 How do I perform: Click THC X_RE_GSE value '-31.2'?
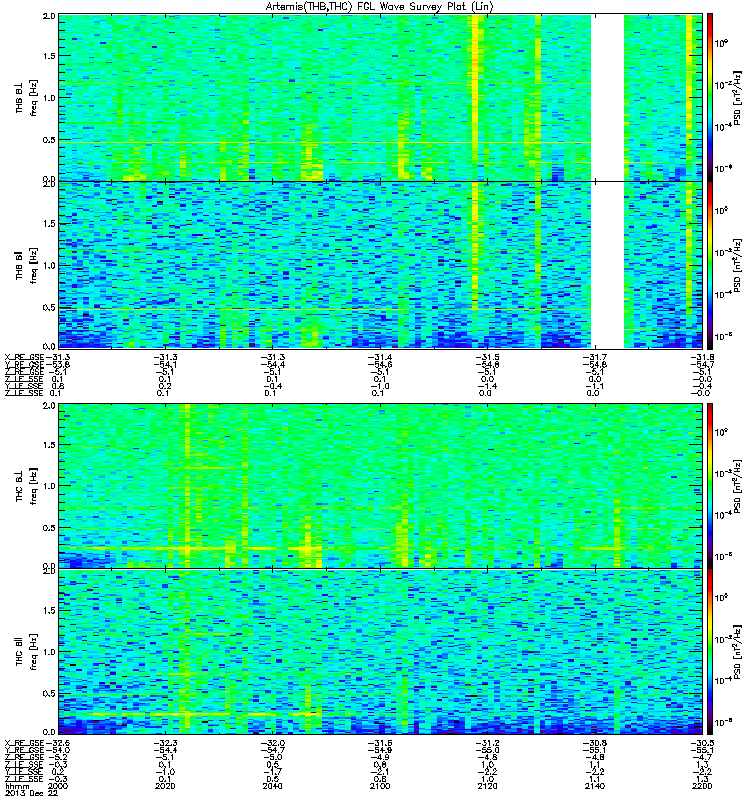click(488, 743)
